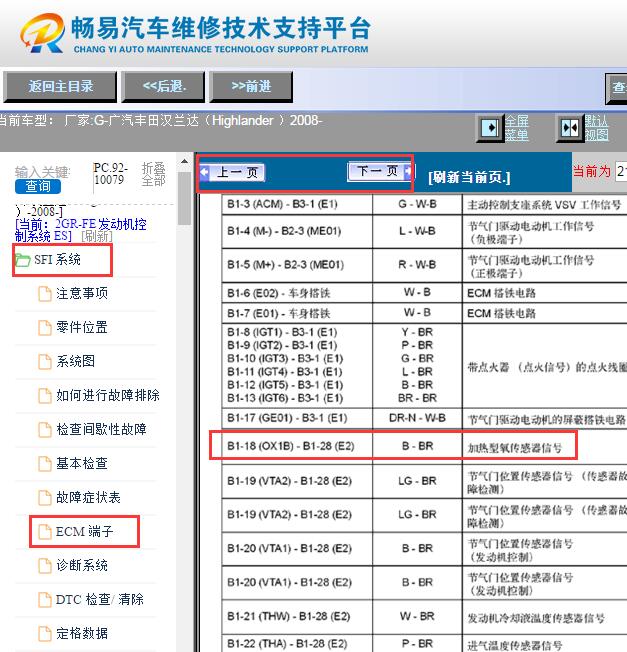The image size is (627, 652).
Task: Click the default view icon
Action: pos(570,128)
